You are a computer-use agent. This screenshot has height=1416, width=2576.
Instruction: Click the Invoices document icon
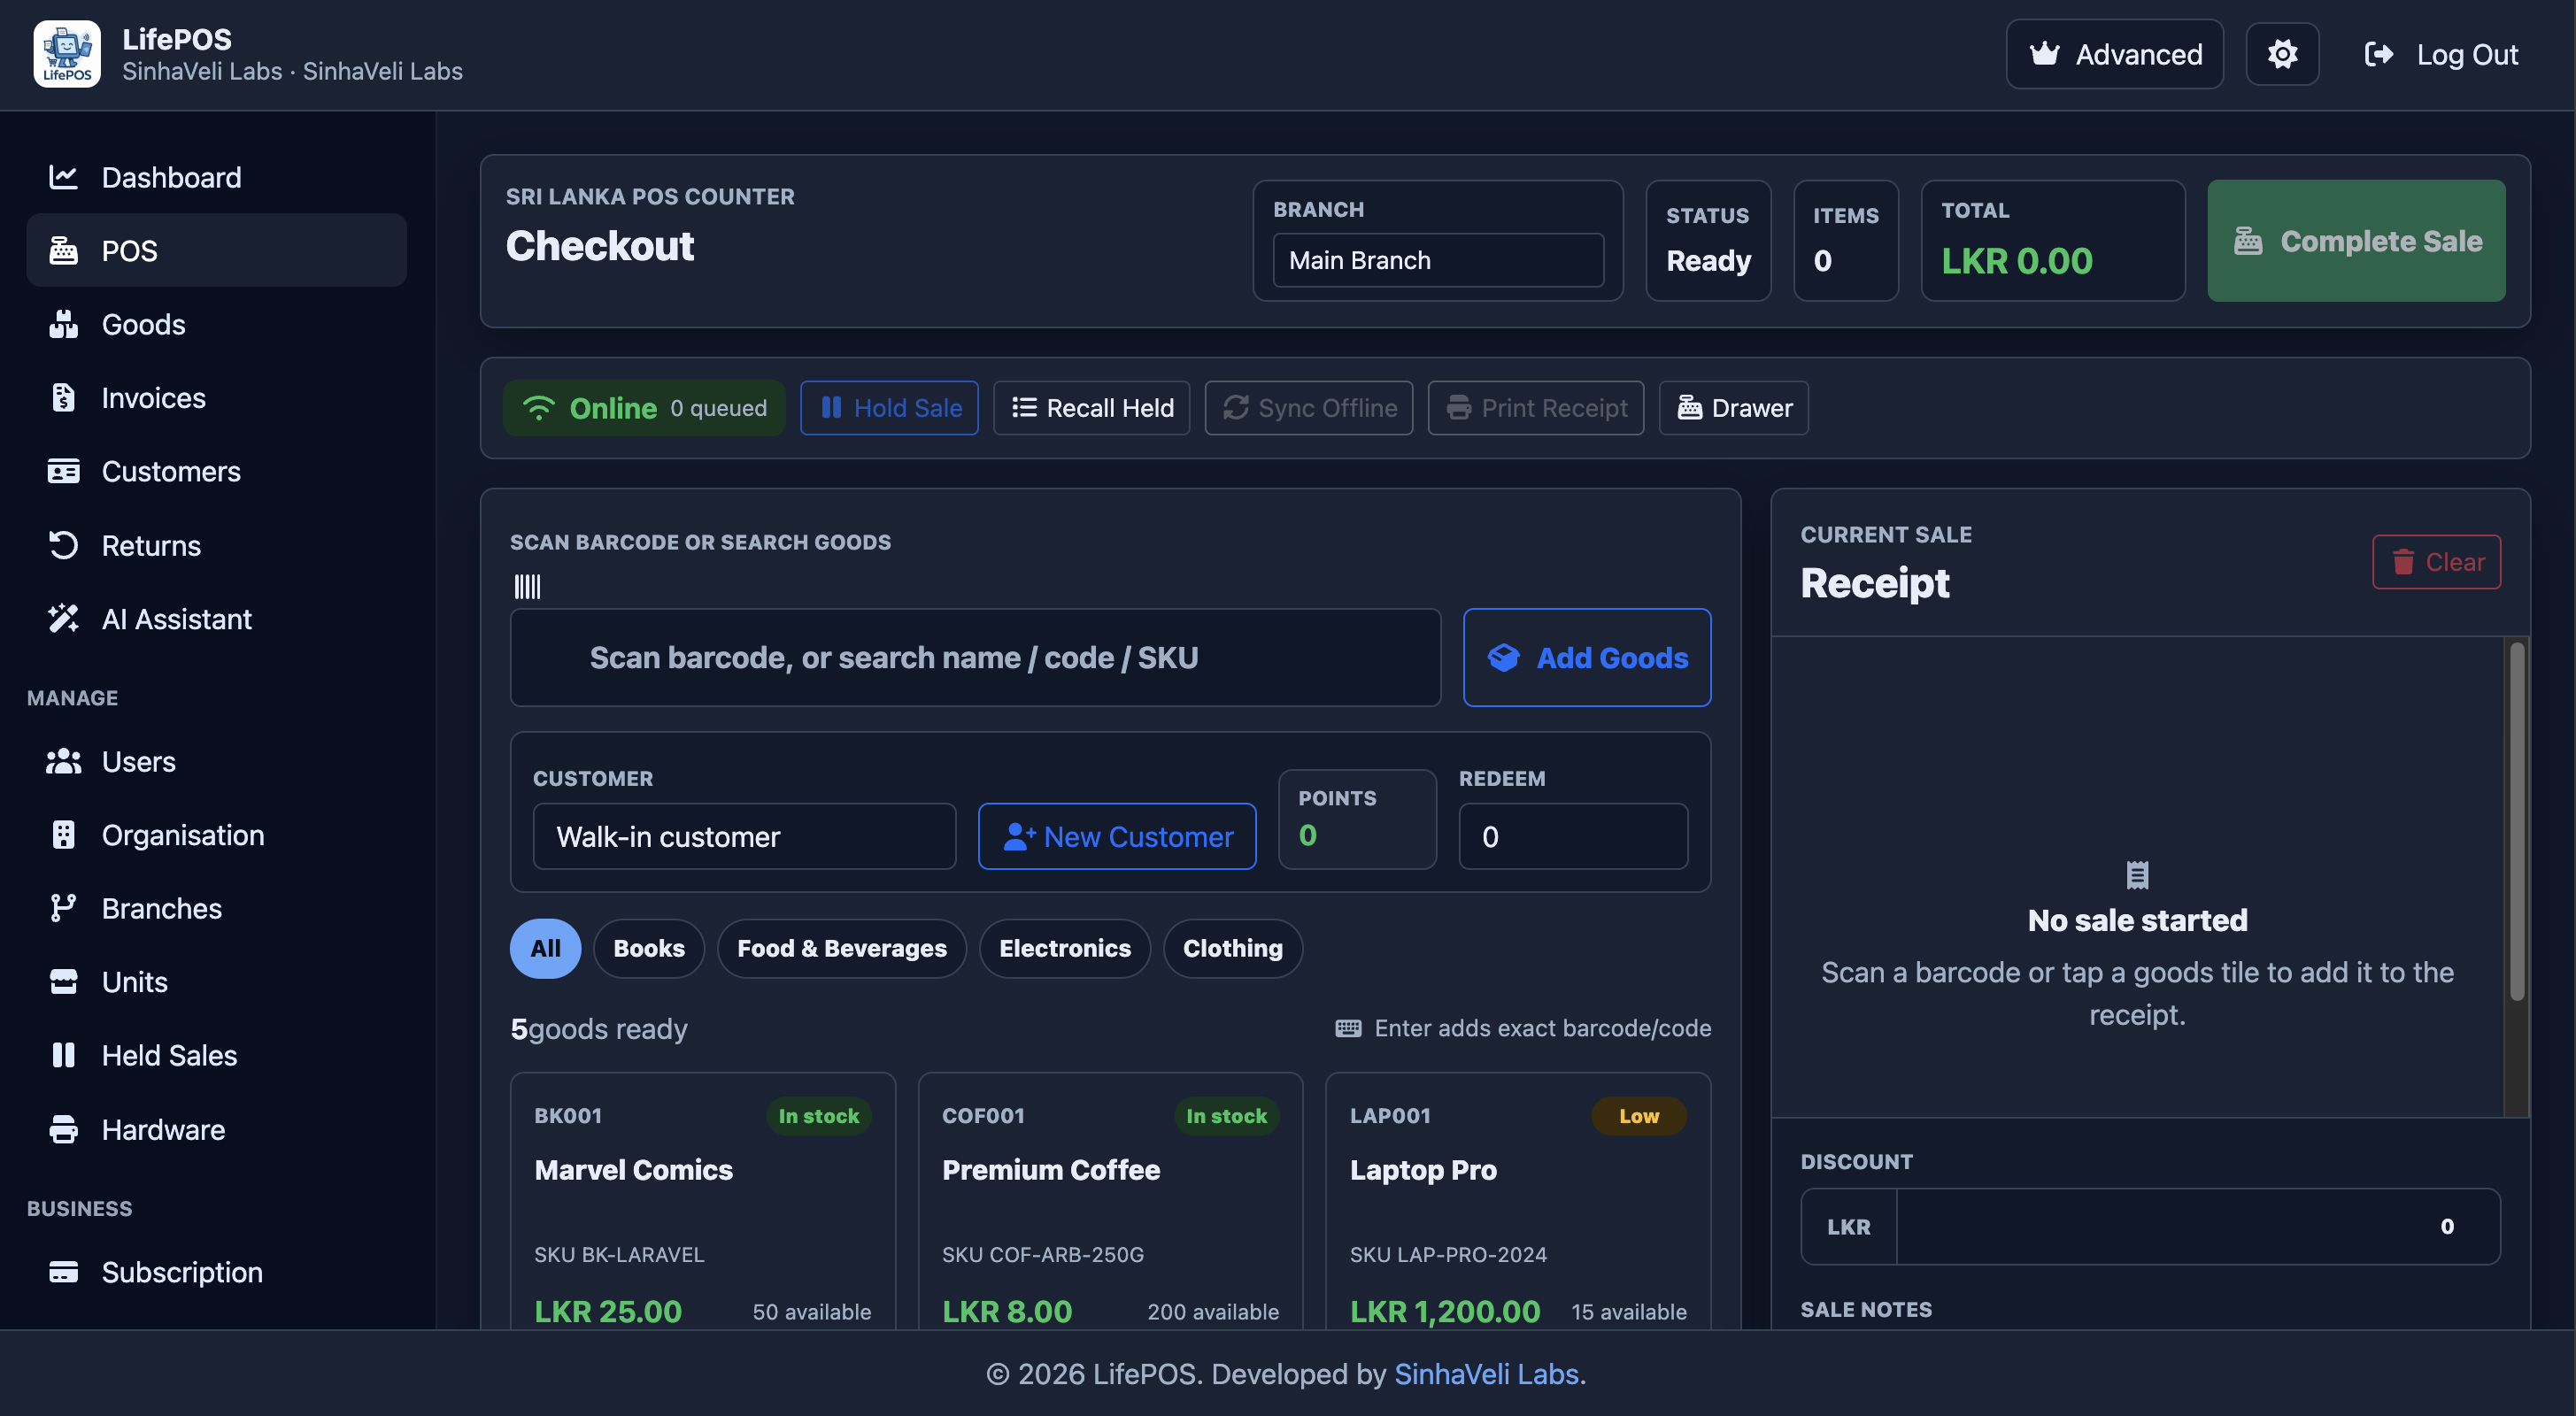click(63, 397)
